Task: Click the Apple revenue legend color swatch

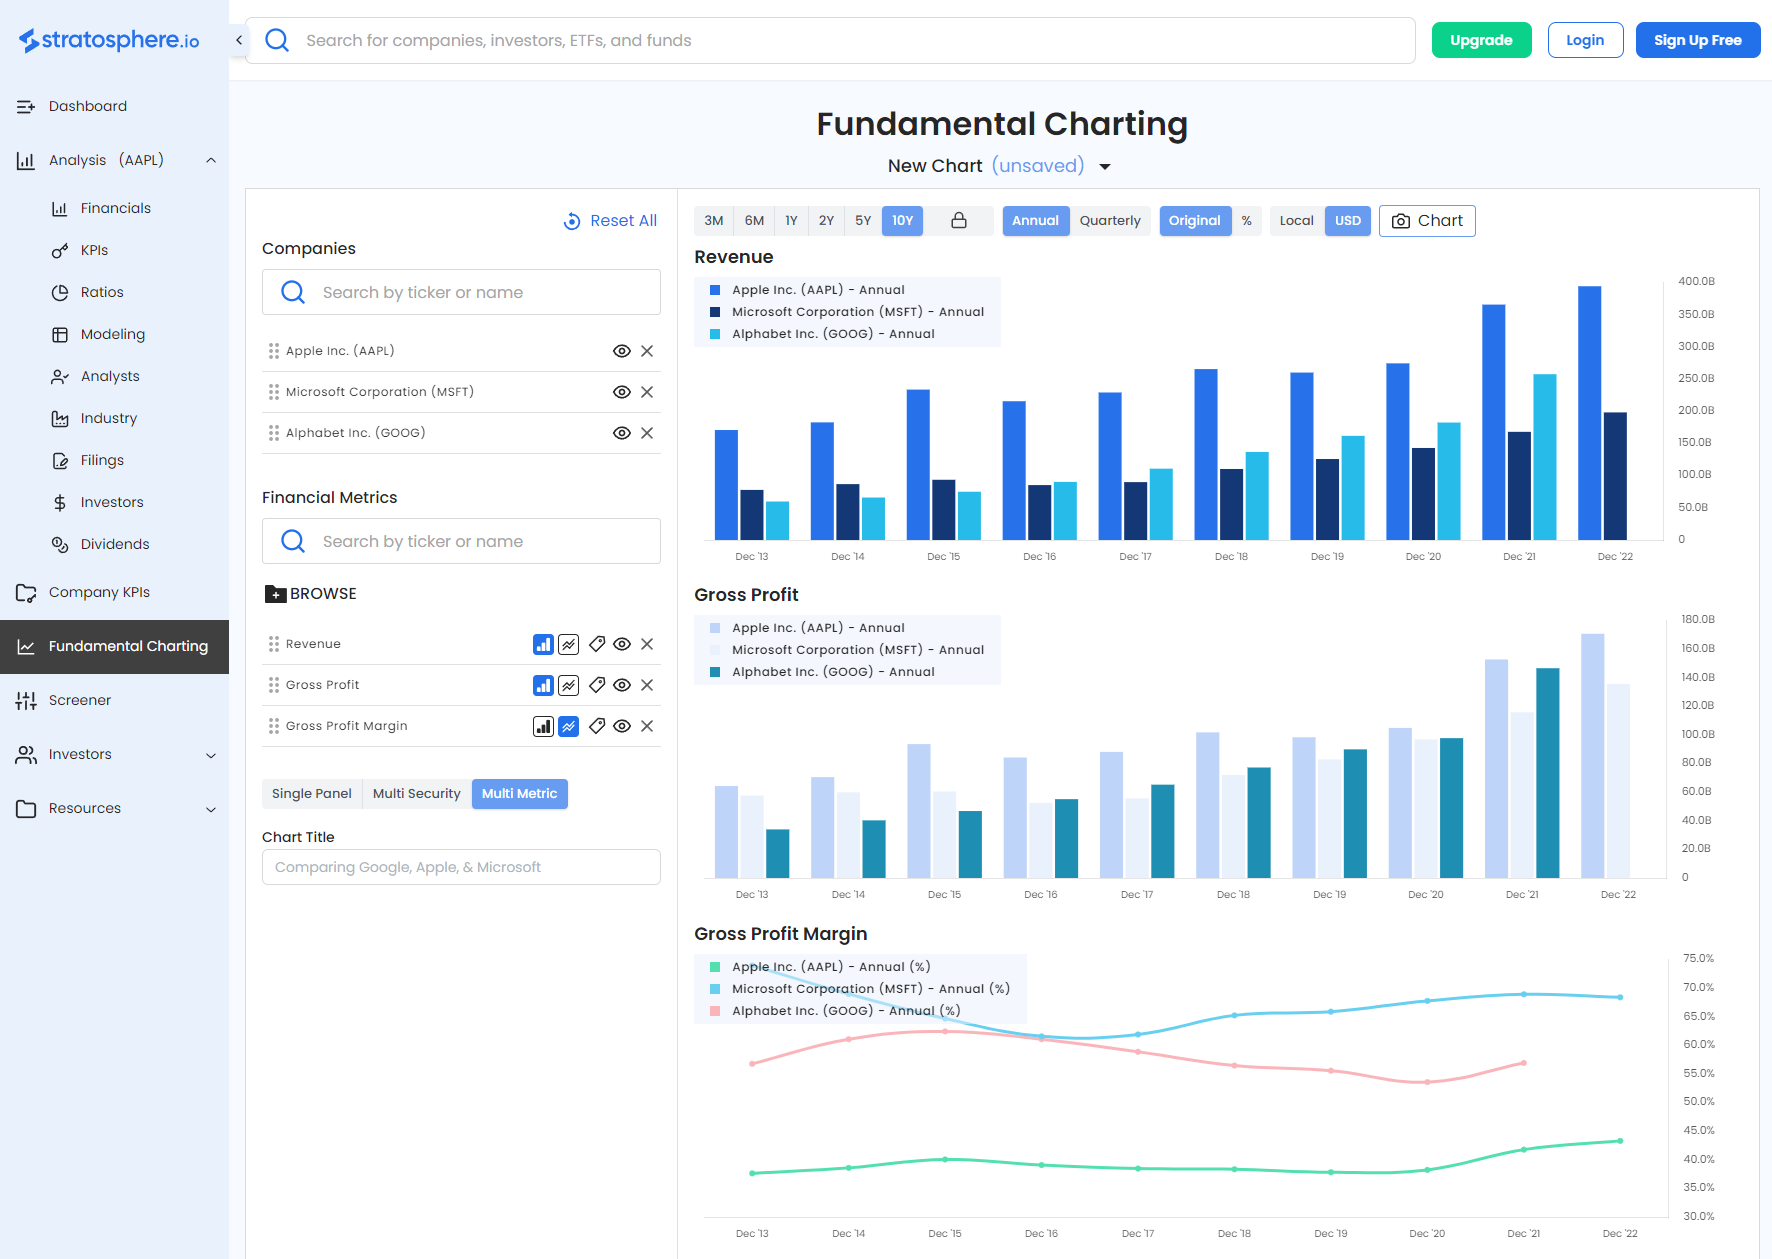Action: click(x=715, y=290)
